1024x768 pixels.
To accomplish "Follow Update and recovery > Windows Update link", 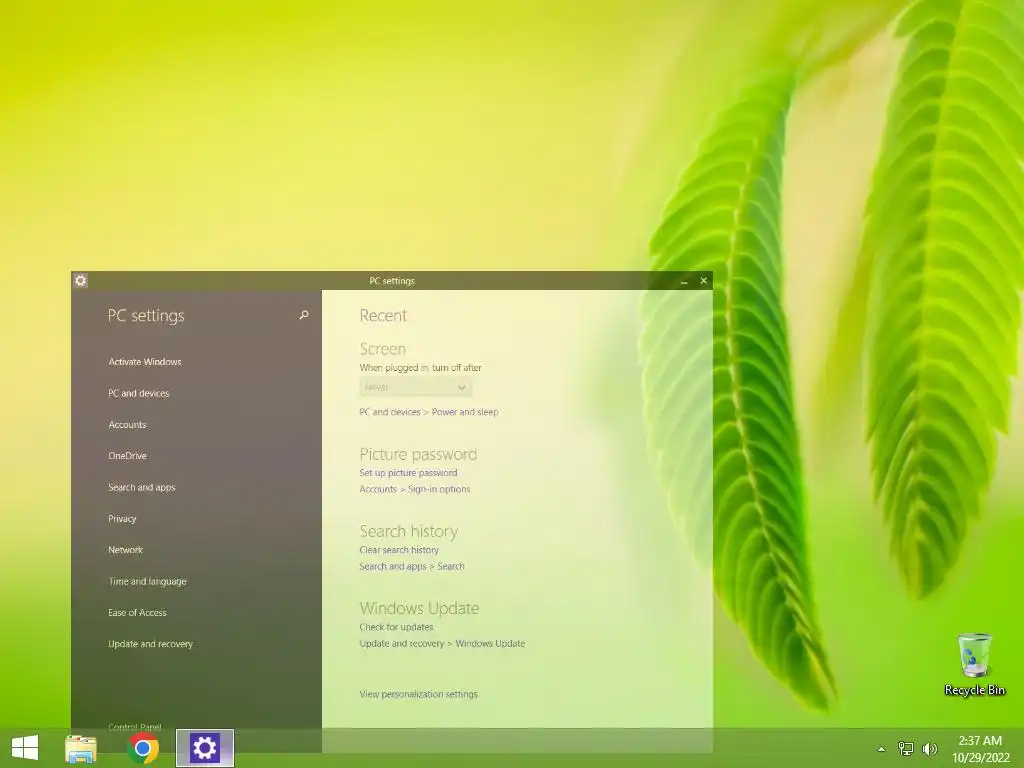I will click(x=442, y=643).
